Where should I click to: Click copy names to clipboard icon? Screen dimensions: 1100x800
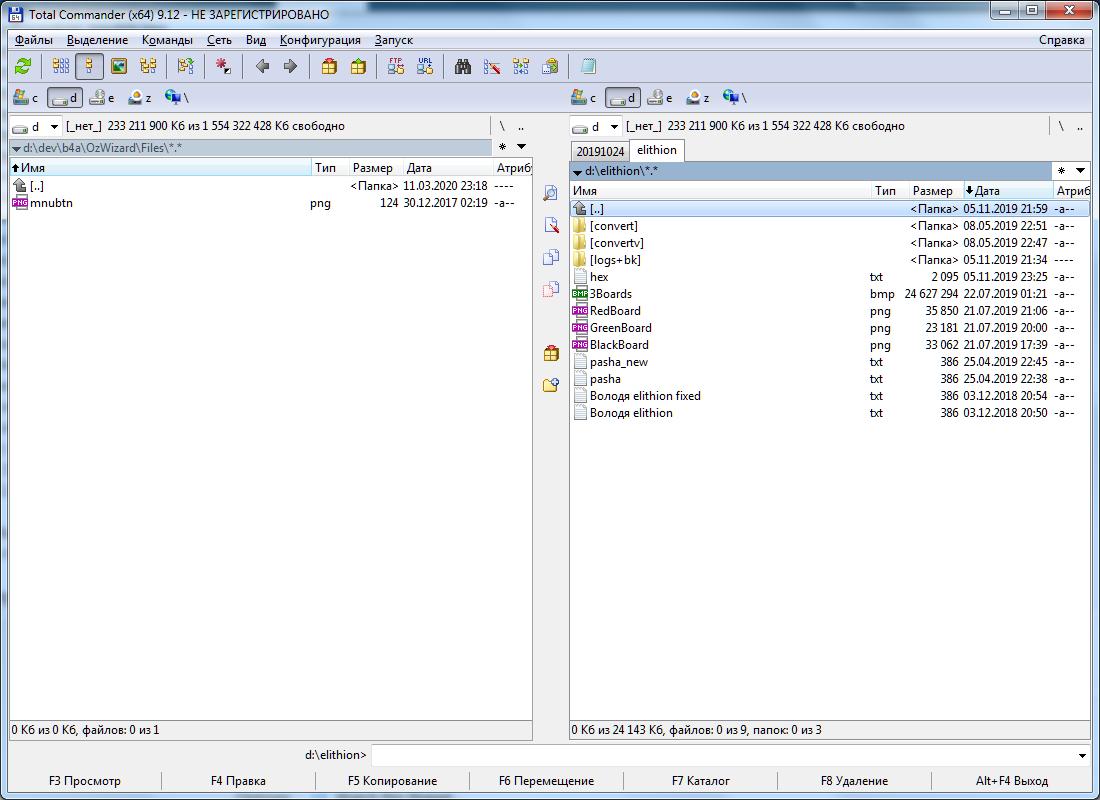point(550,67)
